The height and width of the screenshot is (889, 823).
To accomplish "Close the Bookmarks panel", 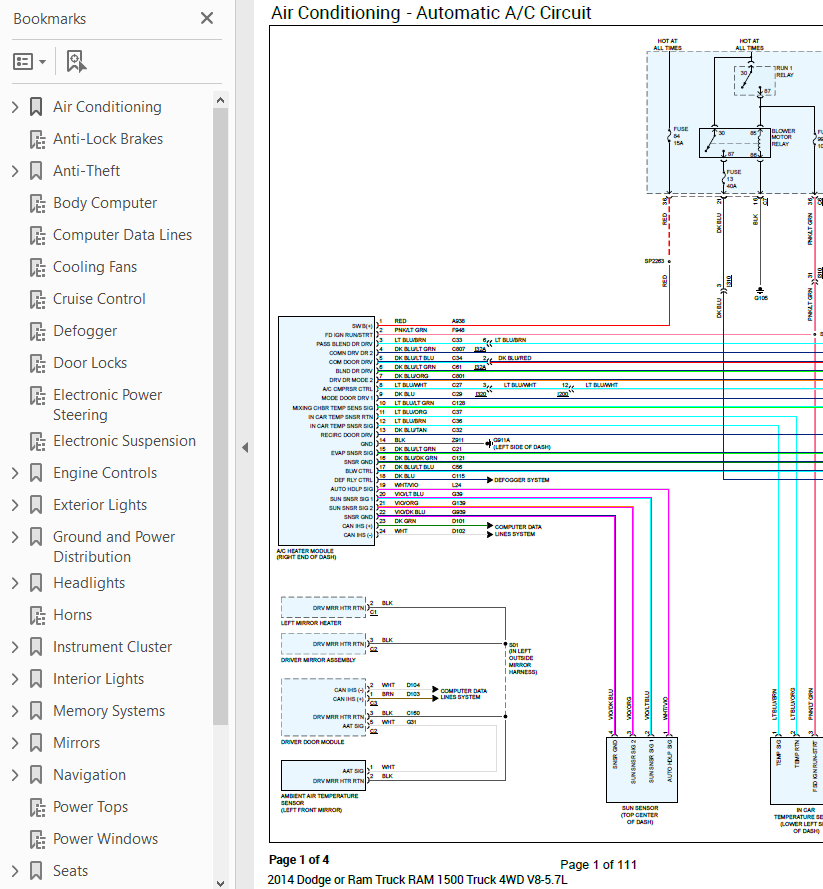I will click(x=206, y=17).
